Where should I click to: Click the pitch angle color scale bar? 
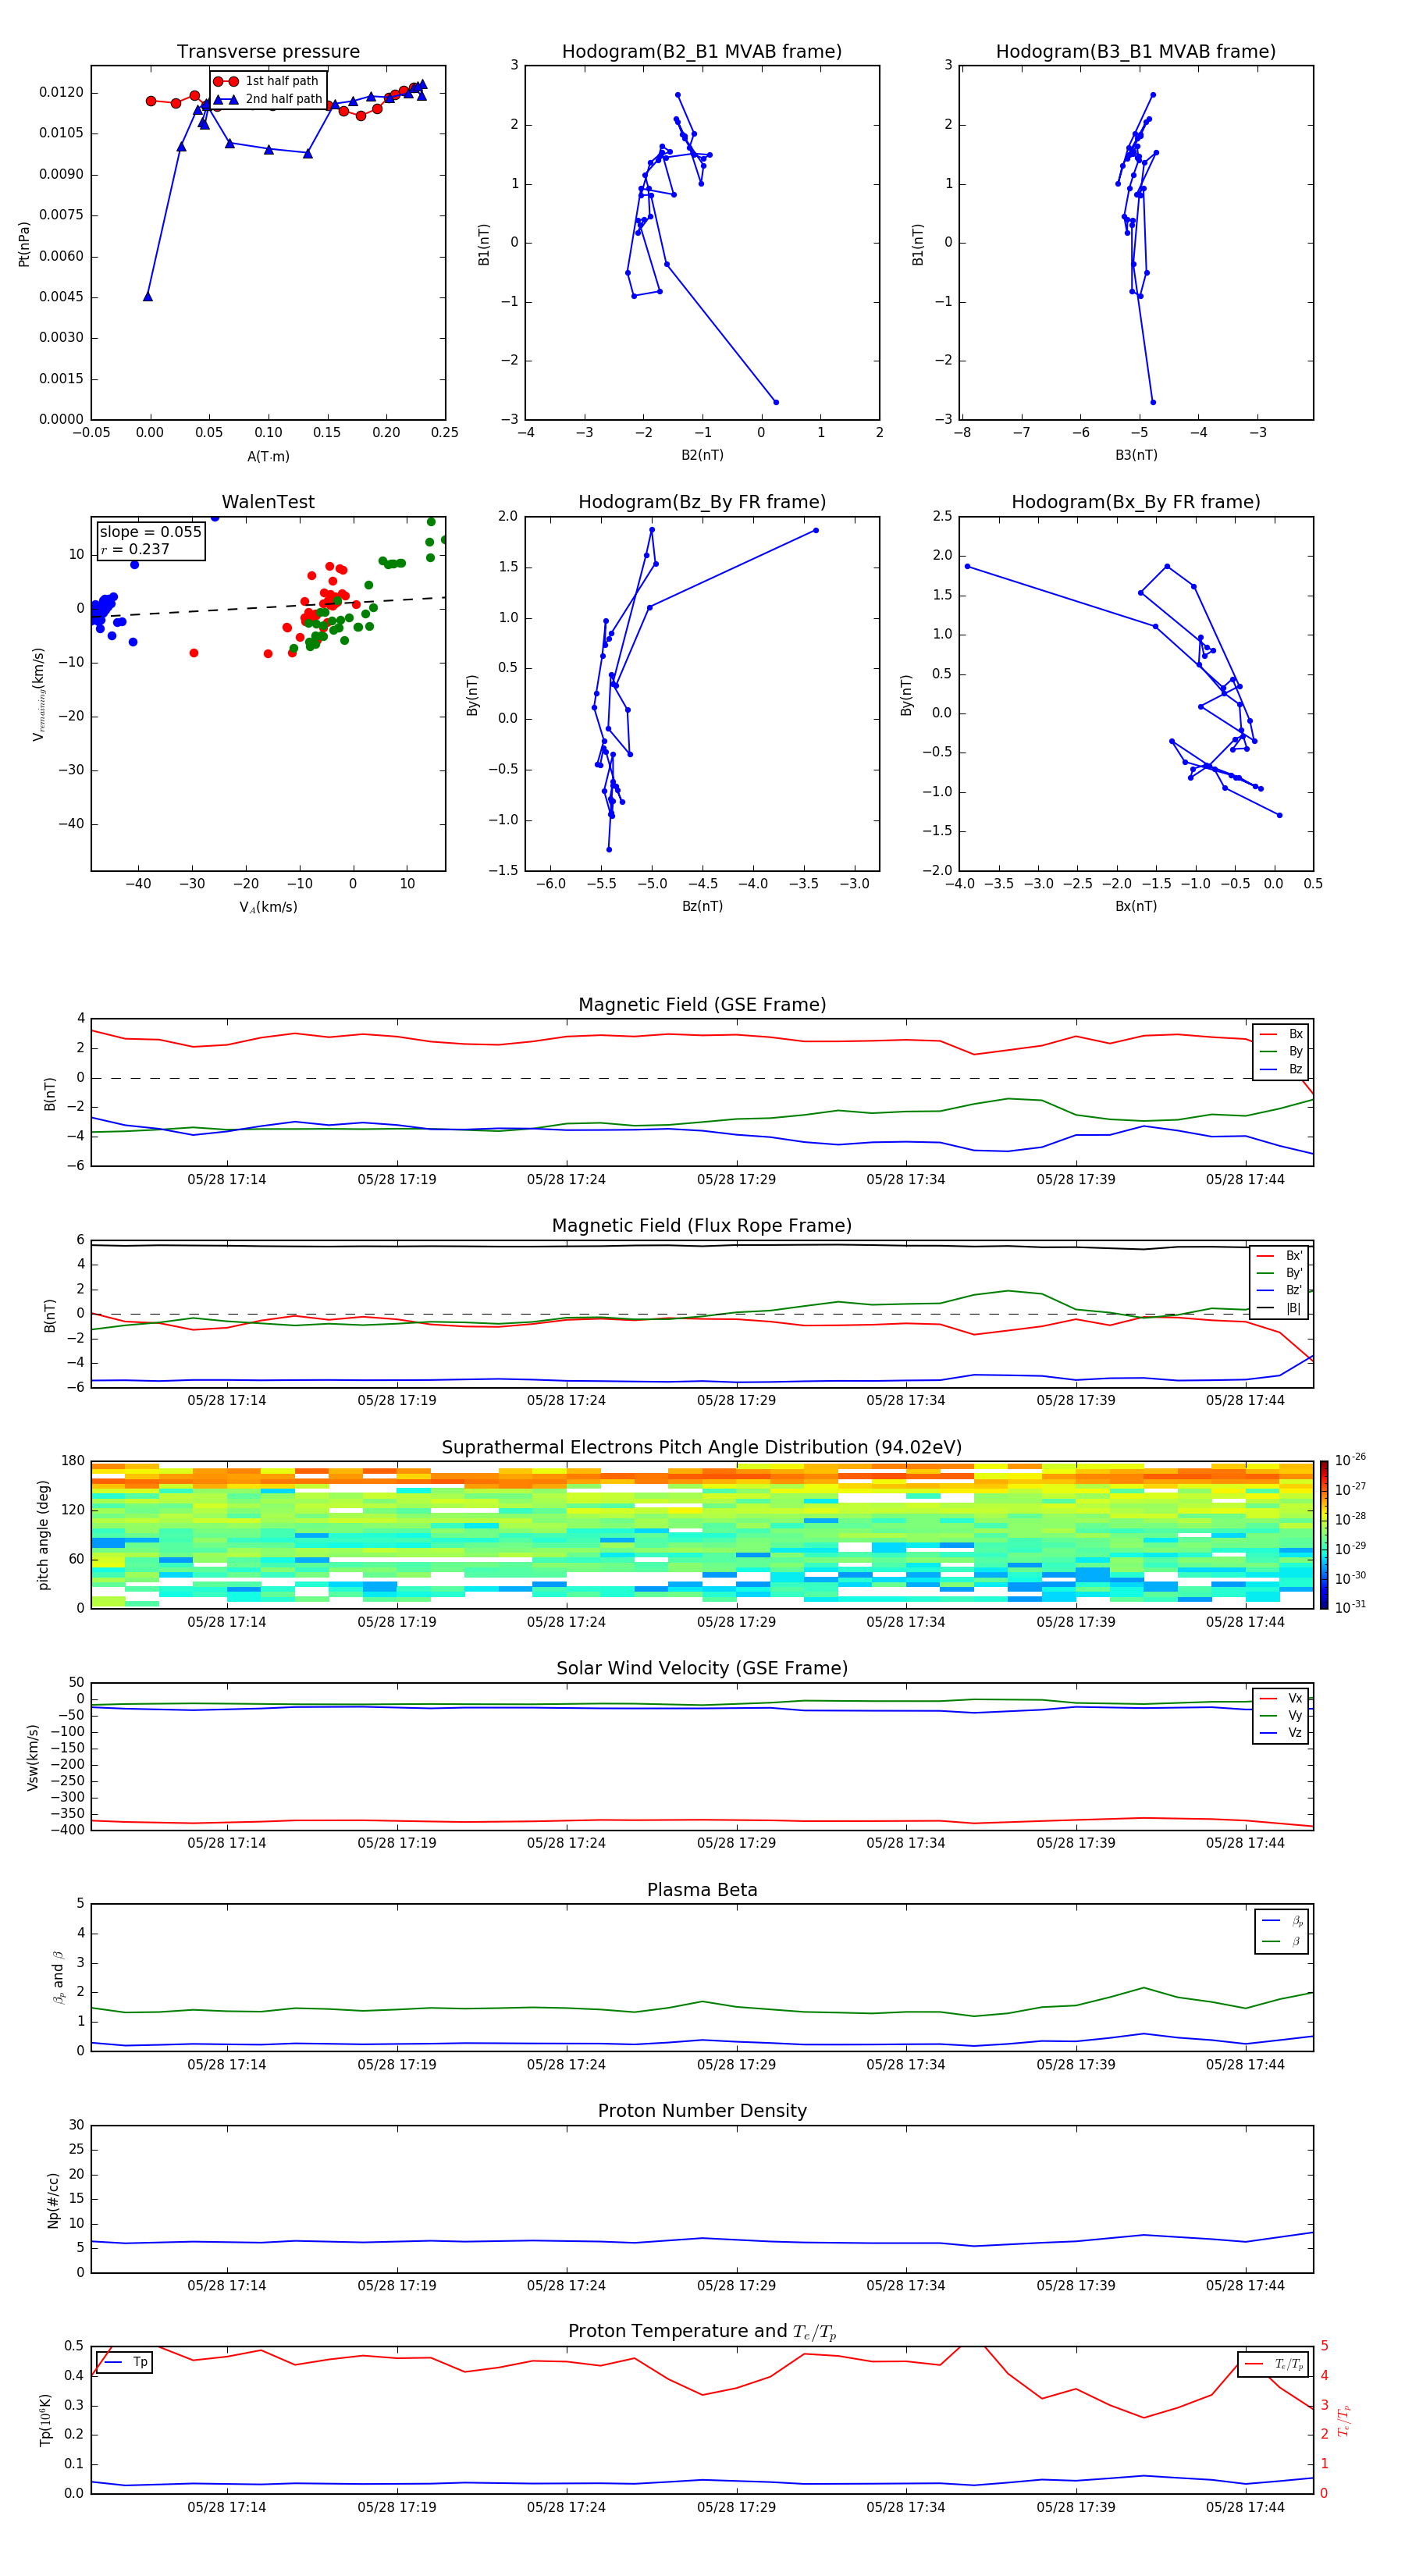point(1323,1535)
